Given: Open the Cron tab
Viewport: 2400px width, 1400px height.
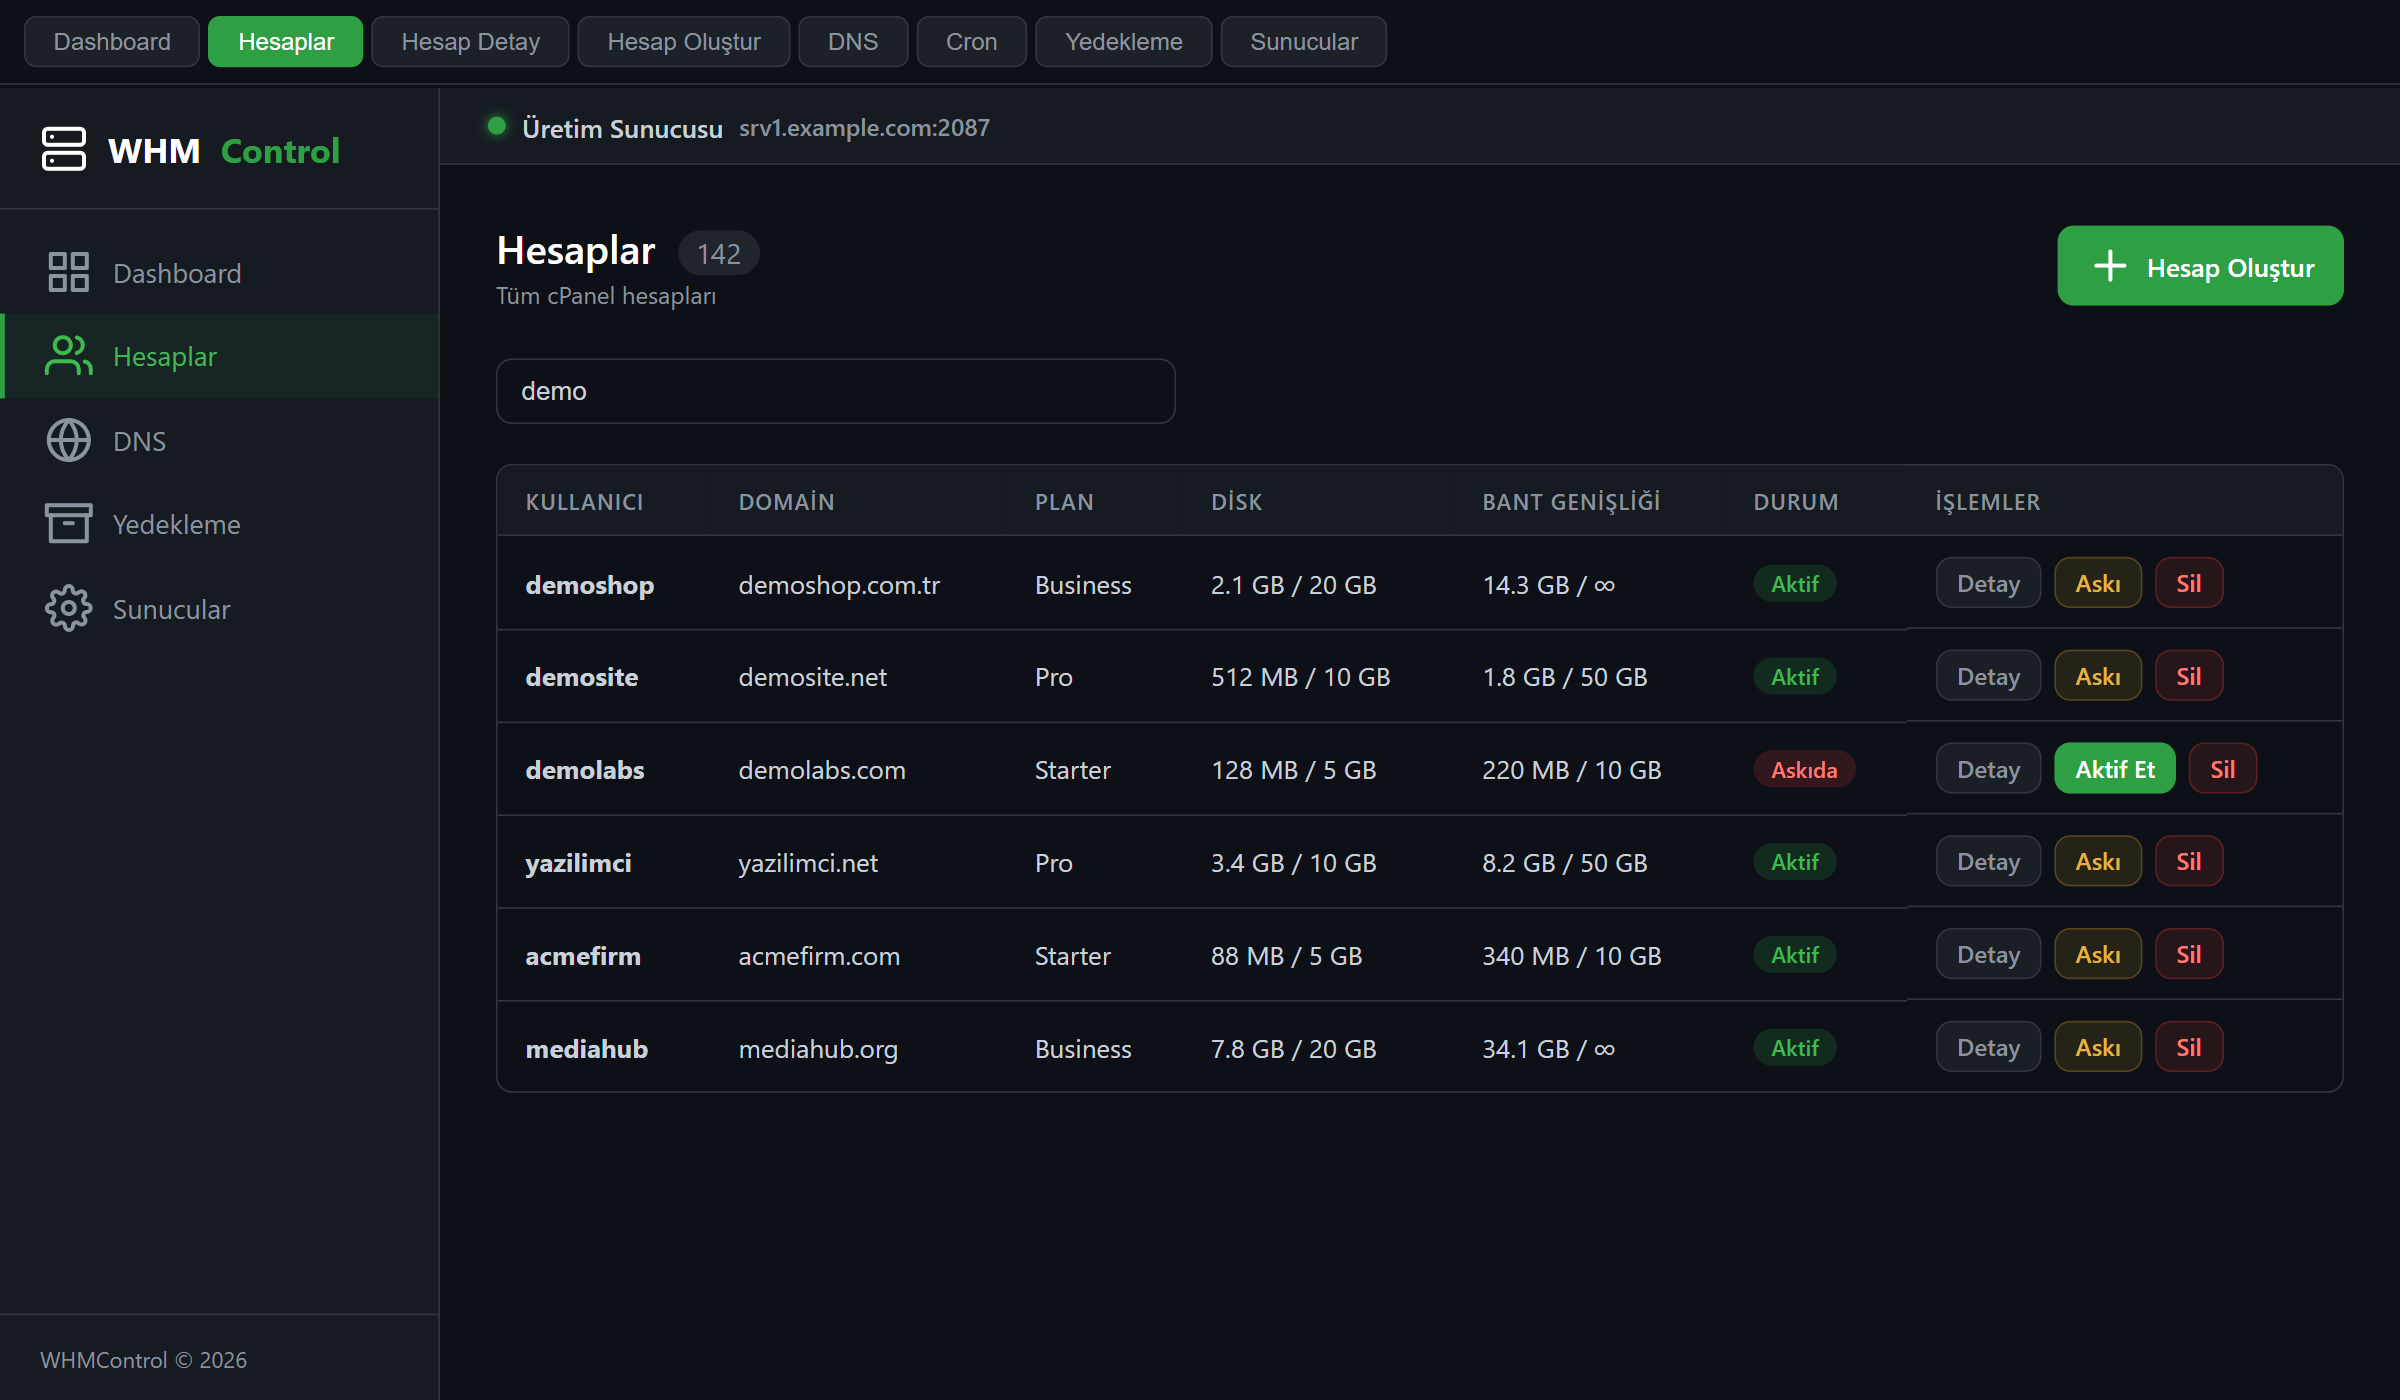Looking at the screenshot, I should pos(971,41).
